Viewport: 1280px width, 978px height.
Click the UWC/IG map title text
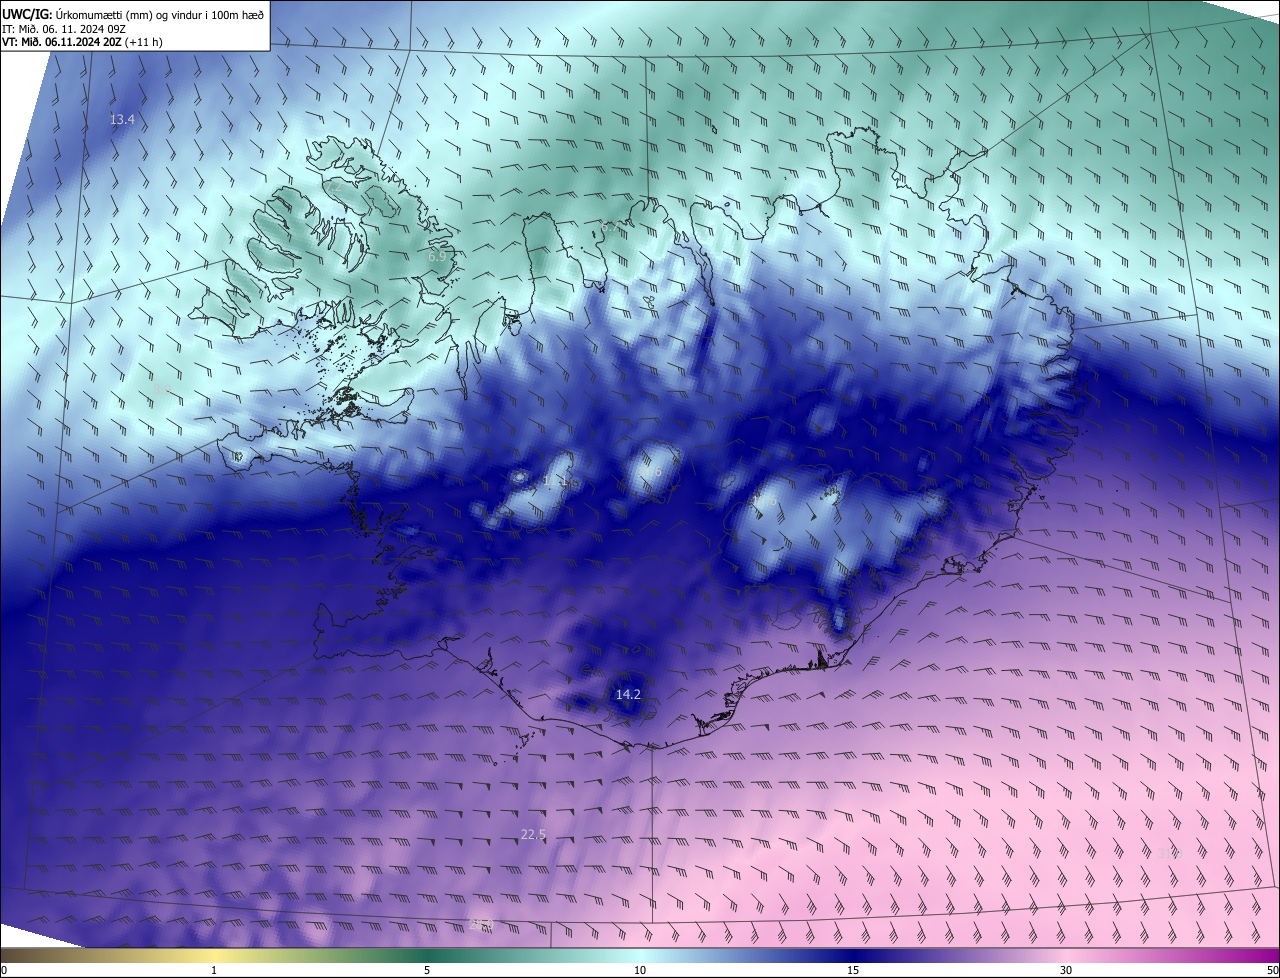coord(133,14)
